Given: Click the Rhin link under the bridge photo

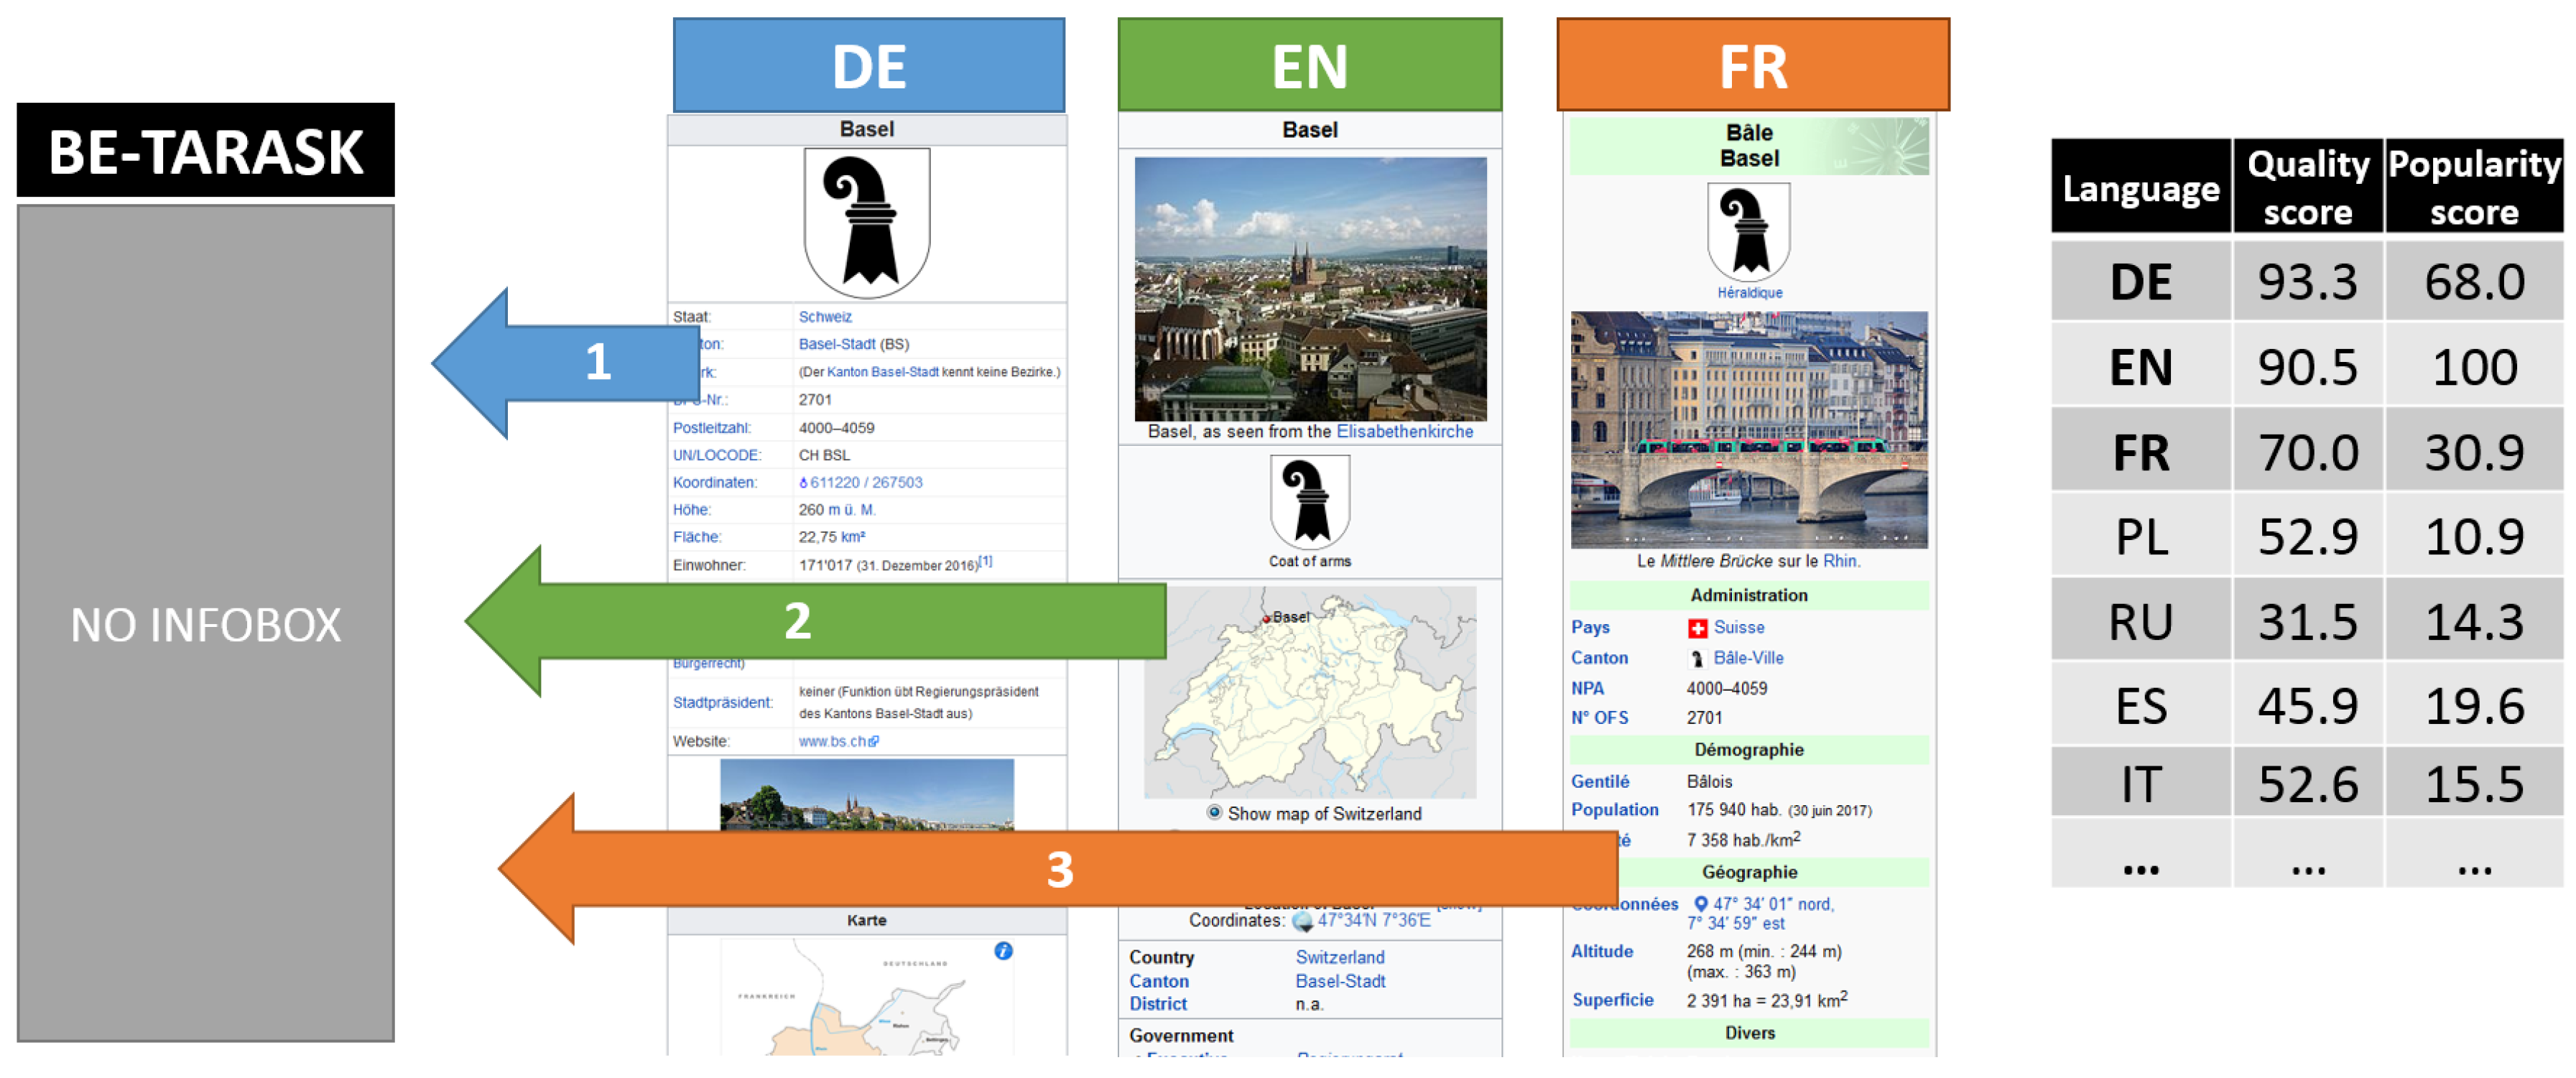Looking at the screenshot, I should pos(1839,561).
